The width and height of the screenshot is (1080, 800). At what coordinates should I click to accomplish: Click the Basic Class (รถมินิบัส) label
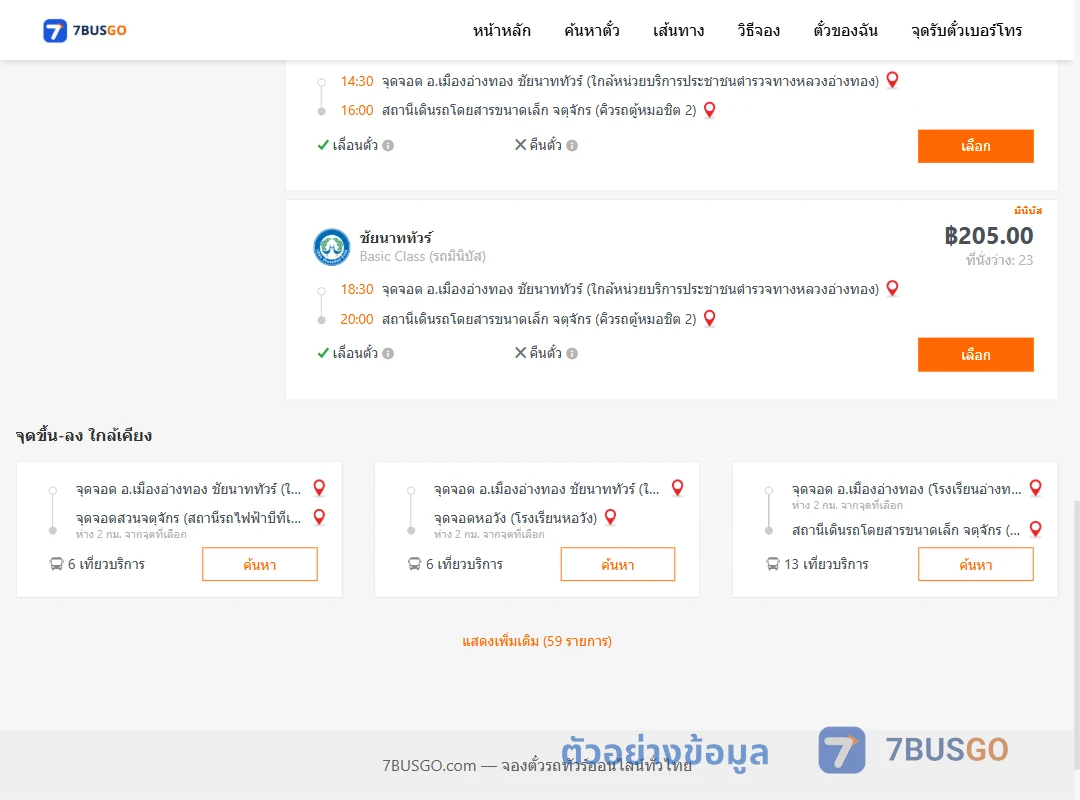pos(423,256)
